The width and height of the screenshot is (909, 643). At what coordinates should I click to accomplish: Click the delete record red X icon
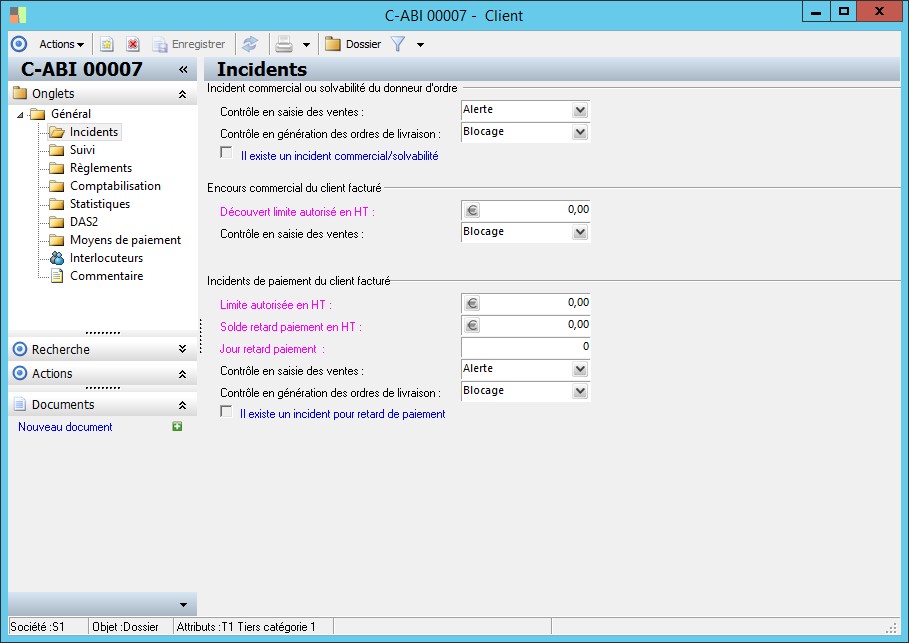click(133, 44)
